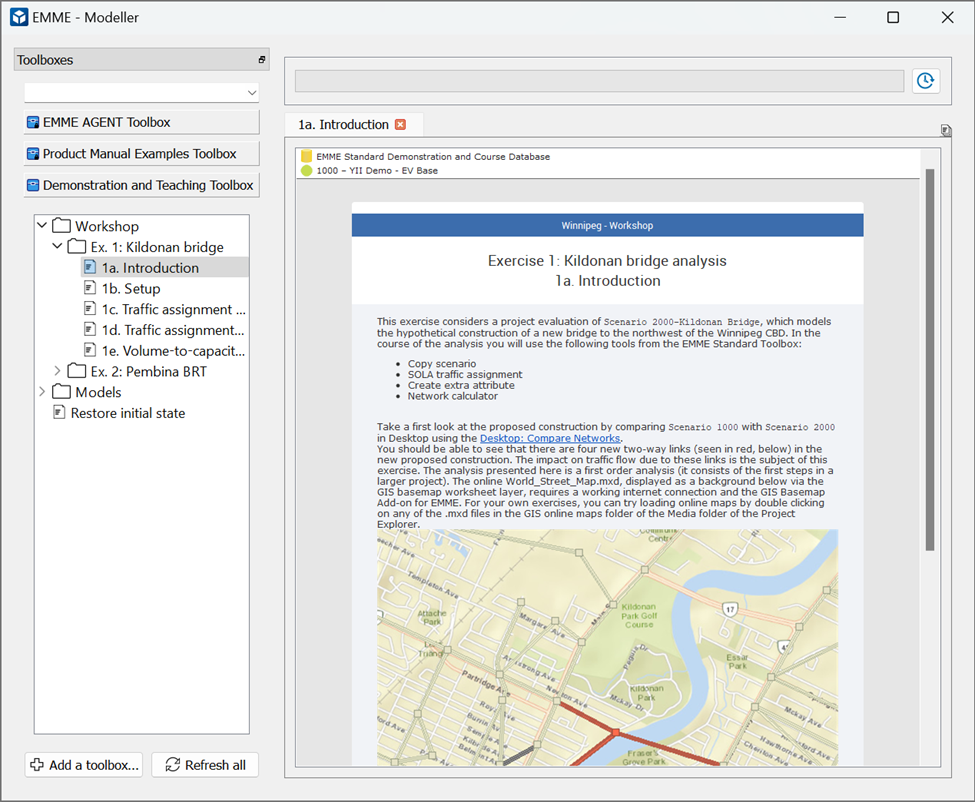975x802 pixels.
Task: Click the tool icon beside 1b. Setup
Action: 89,288
